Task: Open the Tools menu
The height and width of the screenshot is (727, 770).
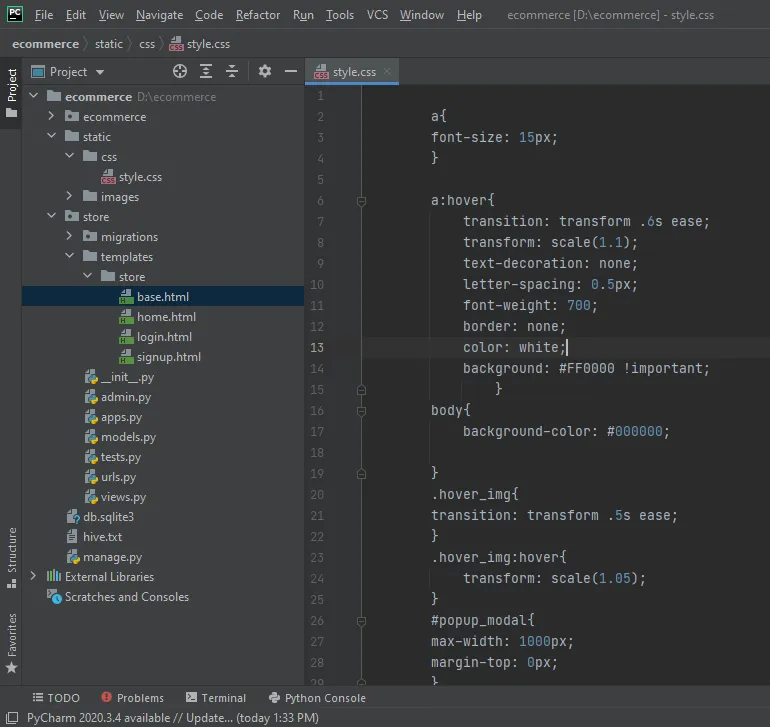Action: [340, 15]
